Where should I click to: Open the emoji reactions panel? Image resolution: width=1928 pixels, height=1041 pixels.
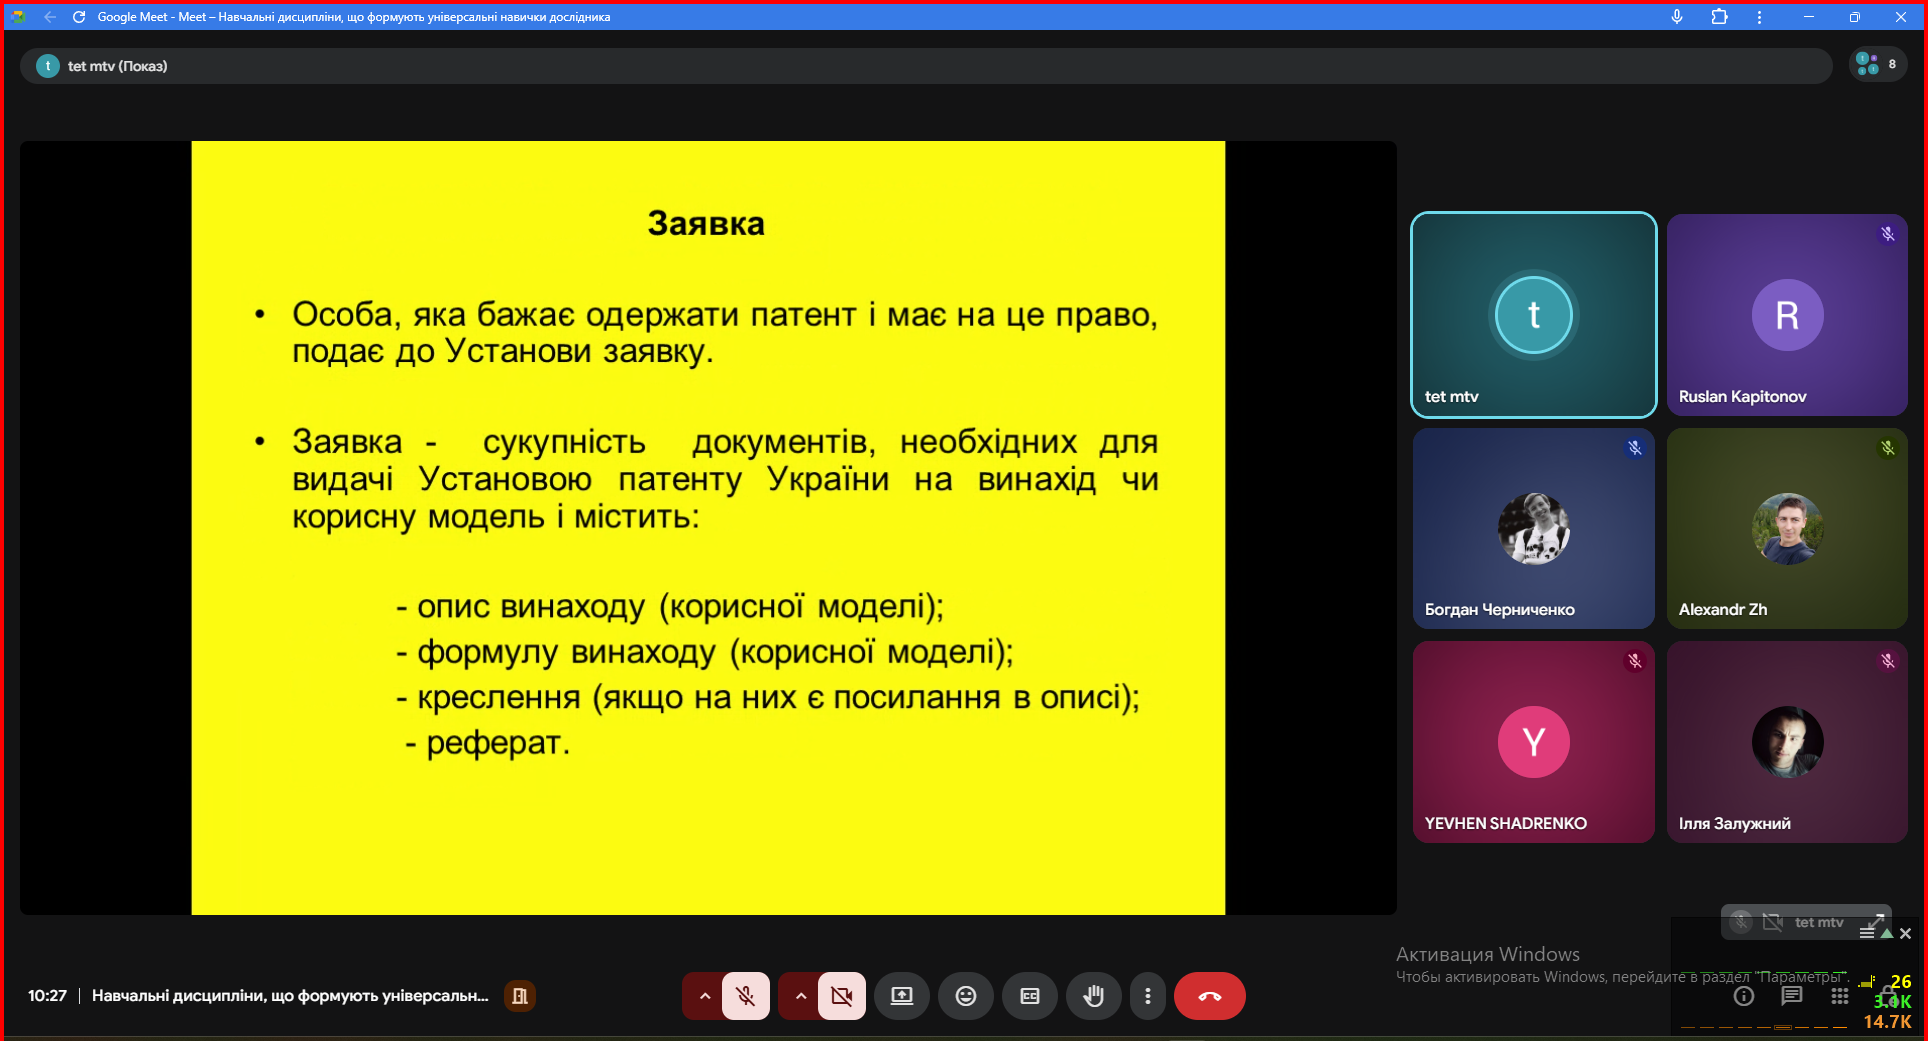coord(966,996)
